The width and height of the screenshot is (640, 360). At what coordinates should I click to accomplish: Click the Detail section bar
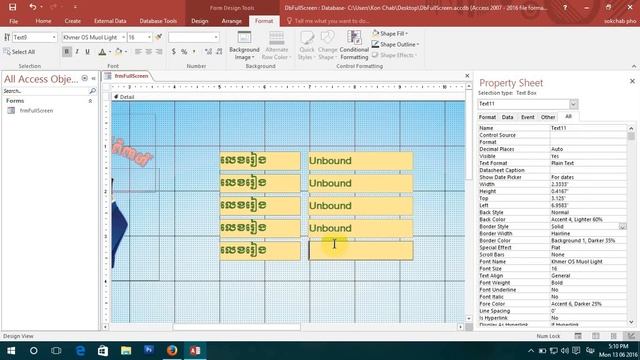point(288,97)
